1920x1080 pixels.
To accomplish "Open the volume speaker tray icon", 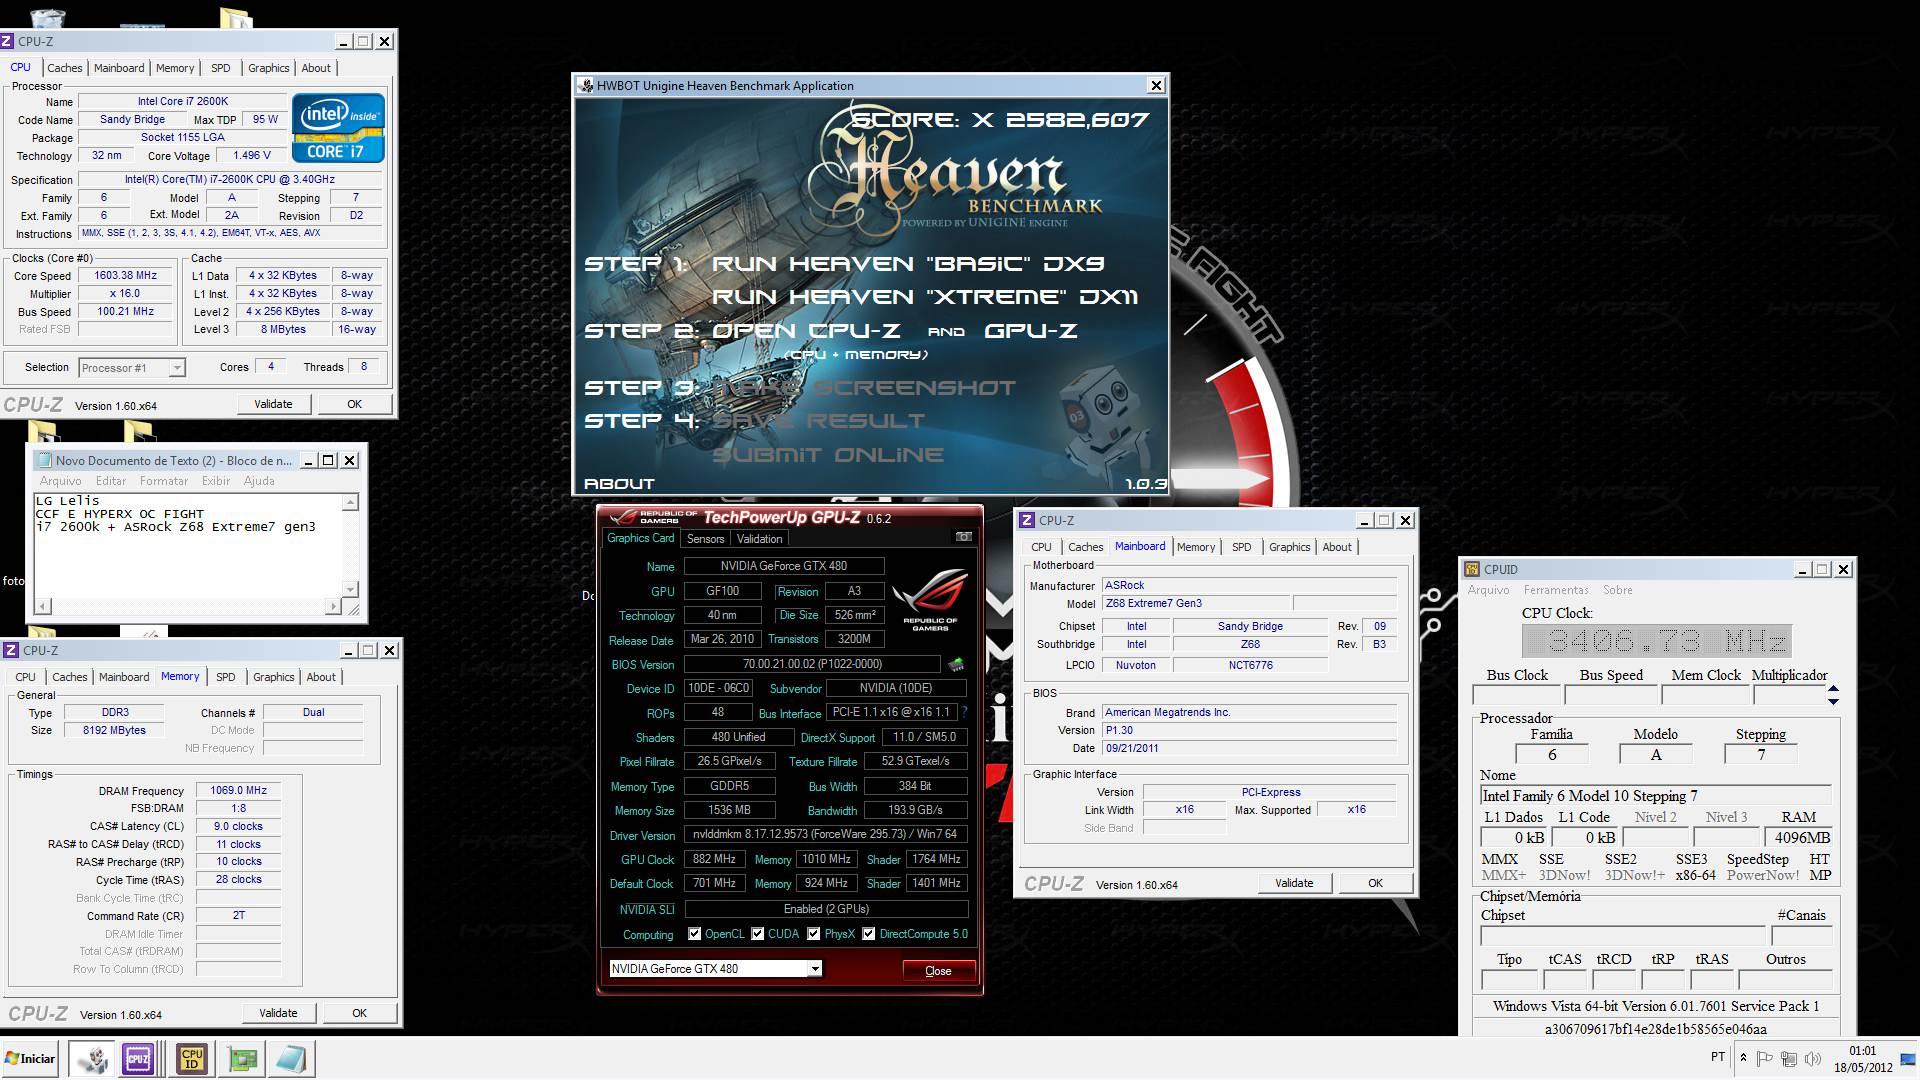I will click(x=1811, y=1058).
